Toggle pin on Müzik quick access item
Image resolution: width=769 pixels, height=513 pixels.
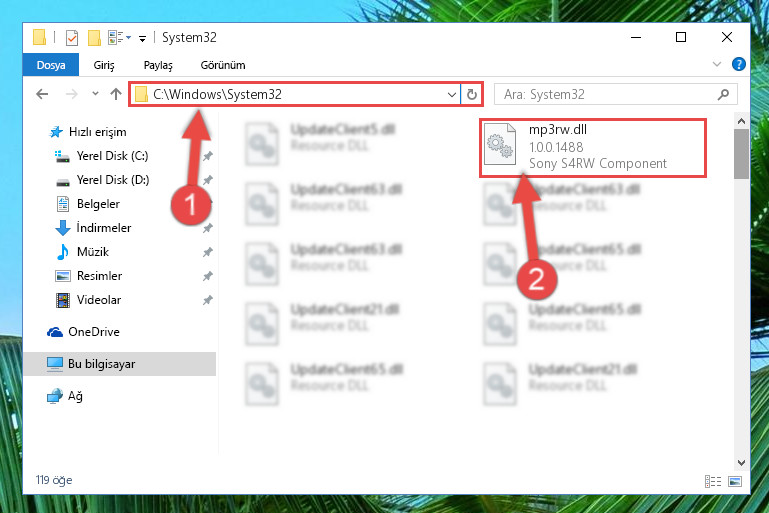[x=208, y=252]
